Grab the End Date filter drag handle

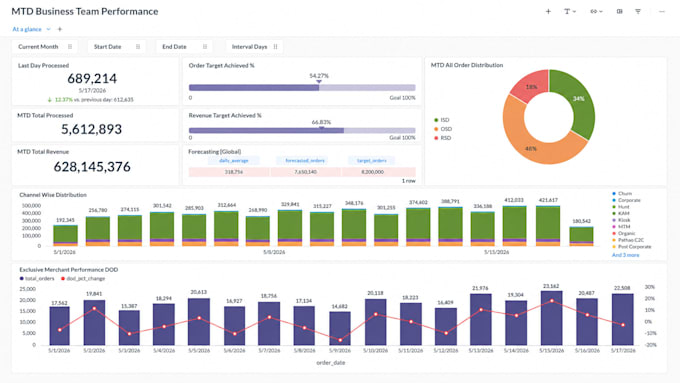pos(205,46)
